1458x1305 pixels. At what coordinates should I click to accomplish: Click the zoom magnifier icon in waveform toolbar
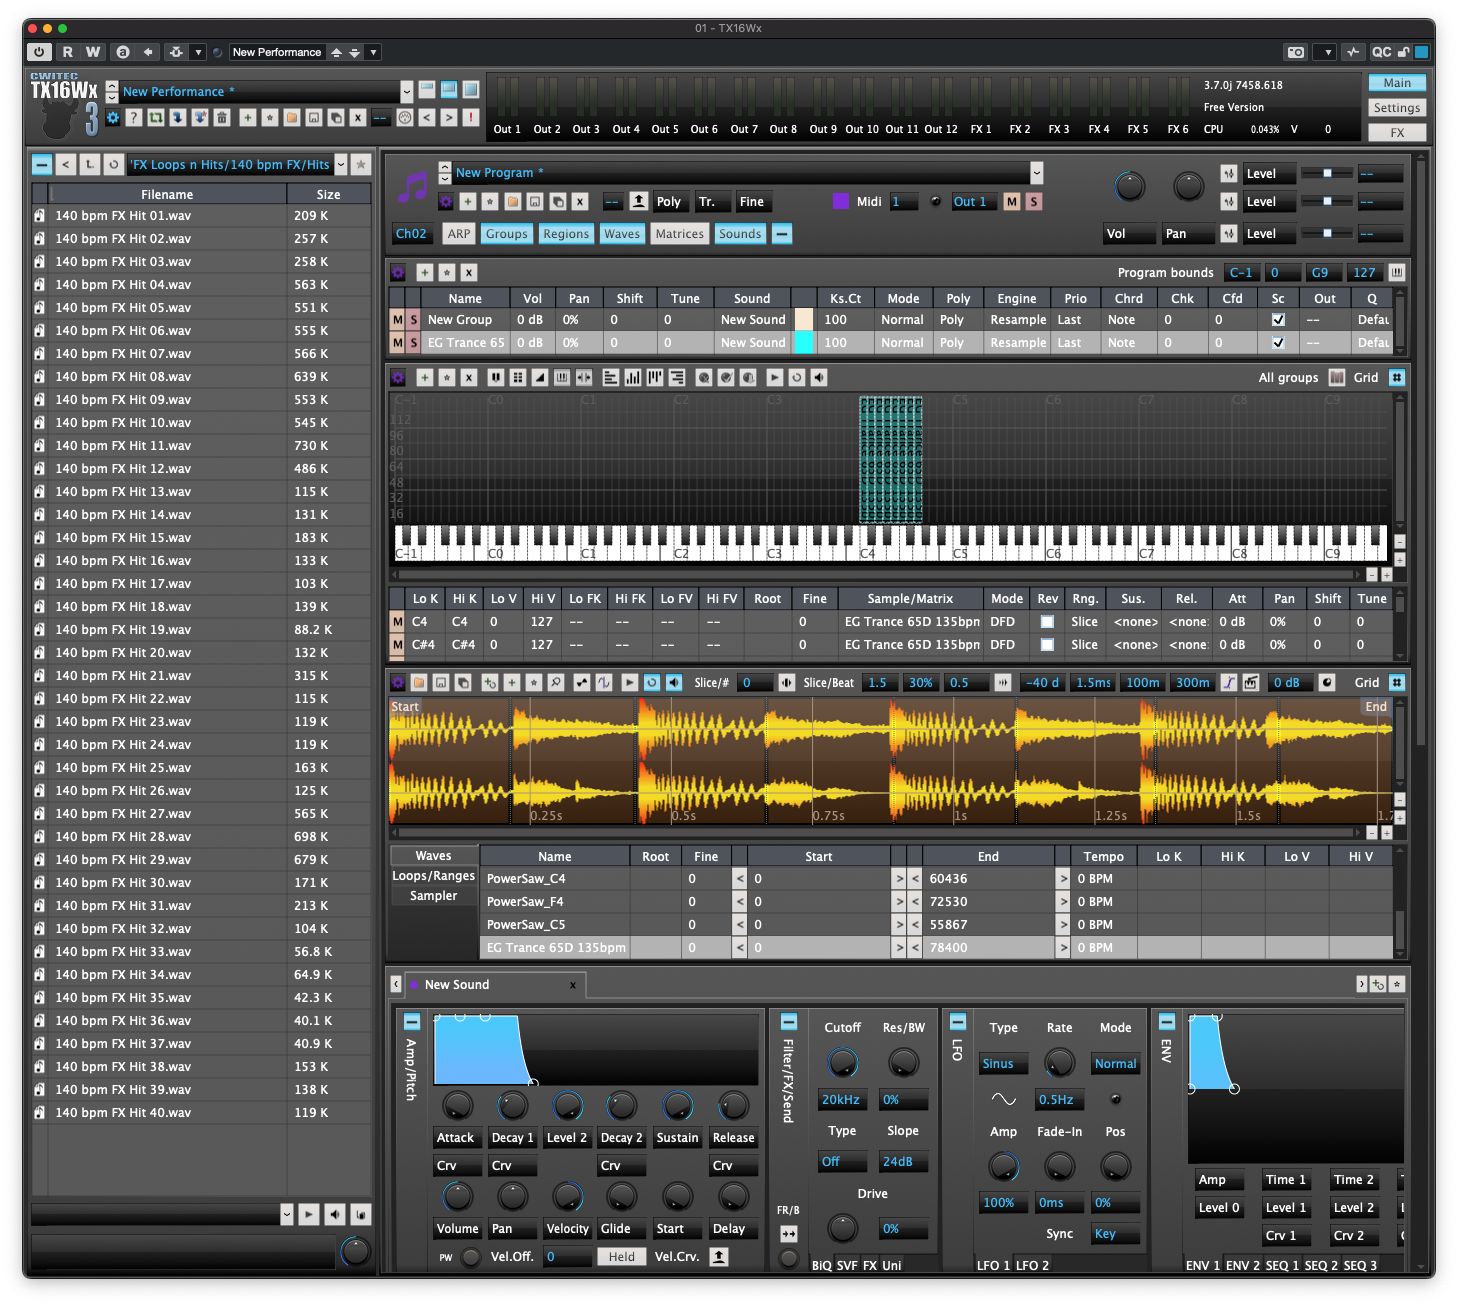(x=556, y=683)
